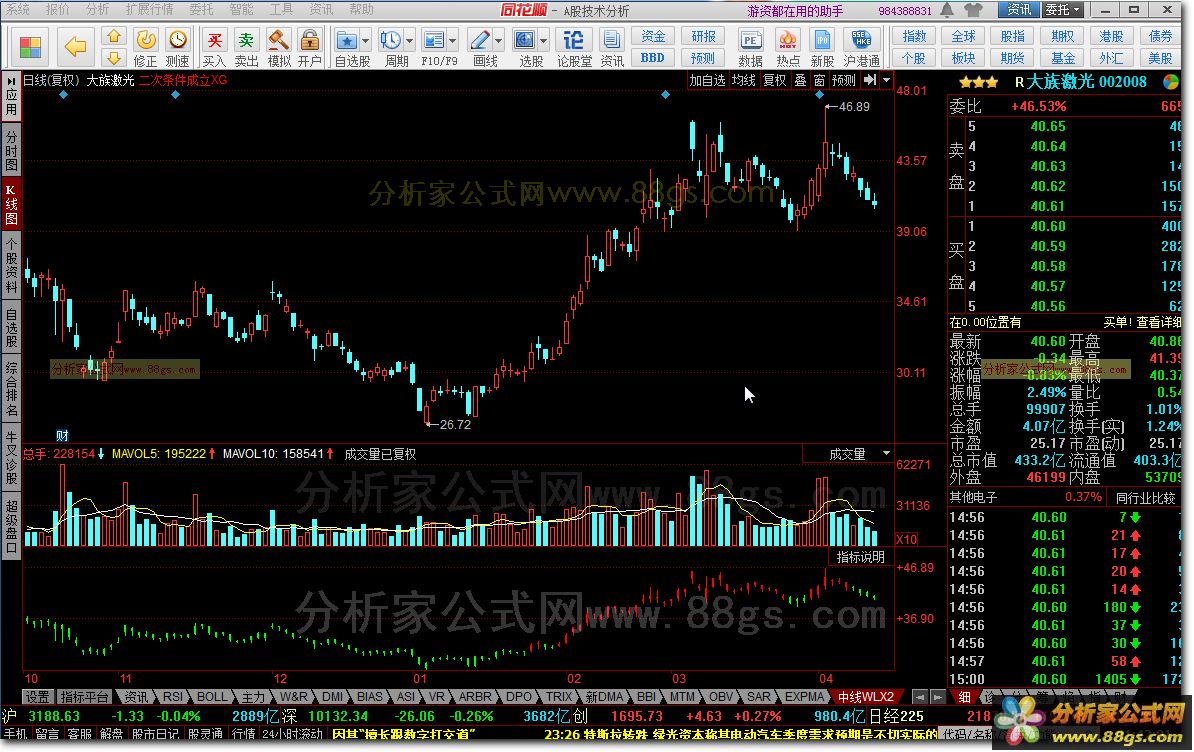Toggle 叠 overlay stock option
1194x752 pixels.
coord(800,80)
